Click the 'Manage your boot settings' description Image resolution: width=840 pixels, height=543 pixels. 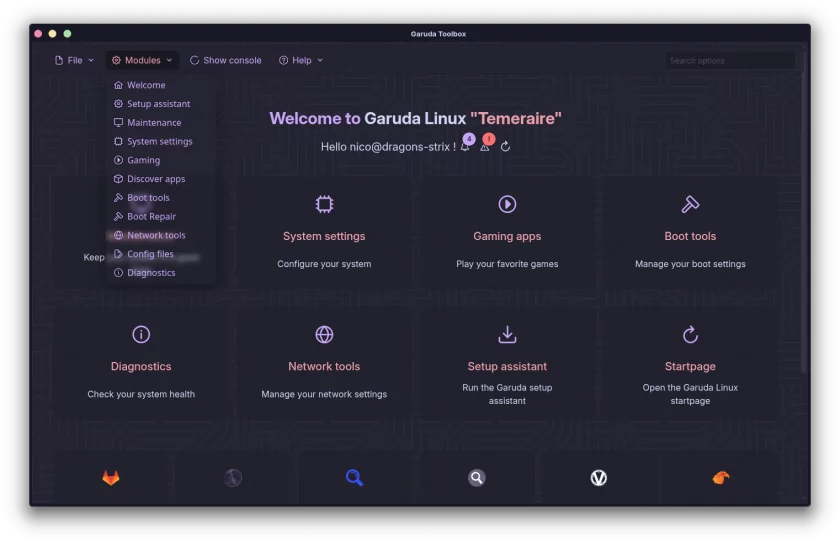coord(690,264)
